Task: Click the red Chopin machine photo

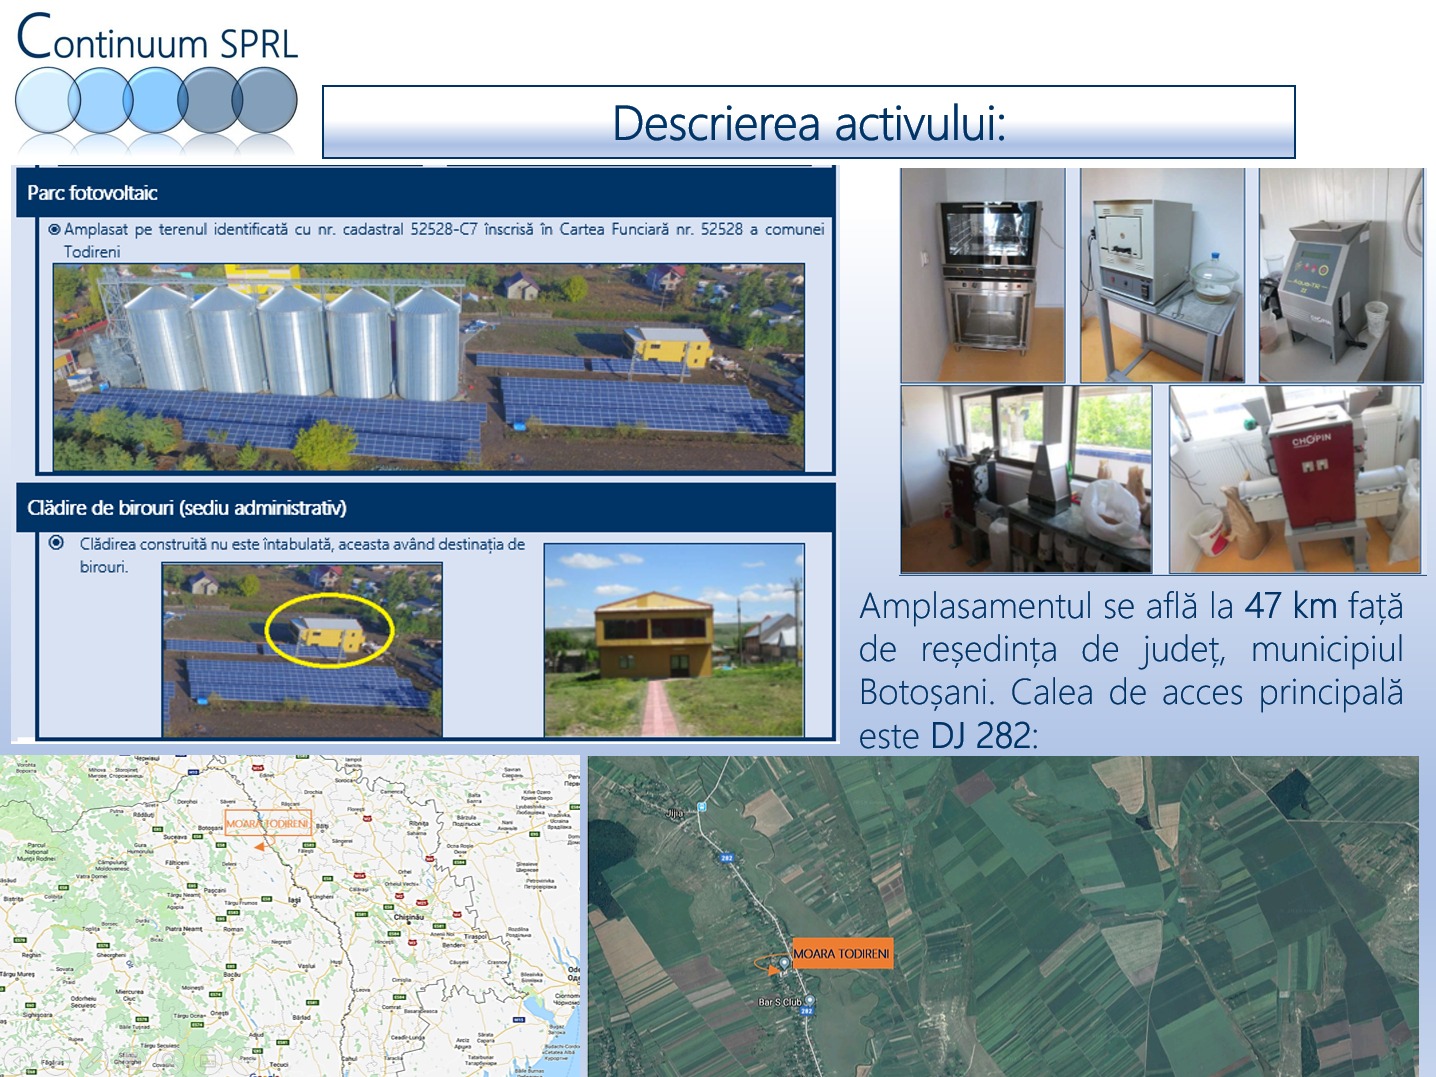Action: click(x=1295, y=479)
